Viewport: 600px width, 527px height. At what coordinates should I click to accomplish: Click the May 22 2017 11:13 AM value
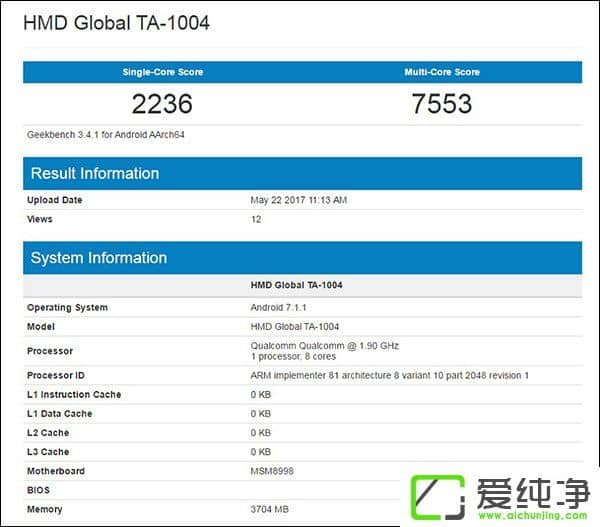[298, 200]
